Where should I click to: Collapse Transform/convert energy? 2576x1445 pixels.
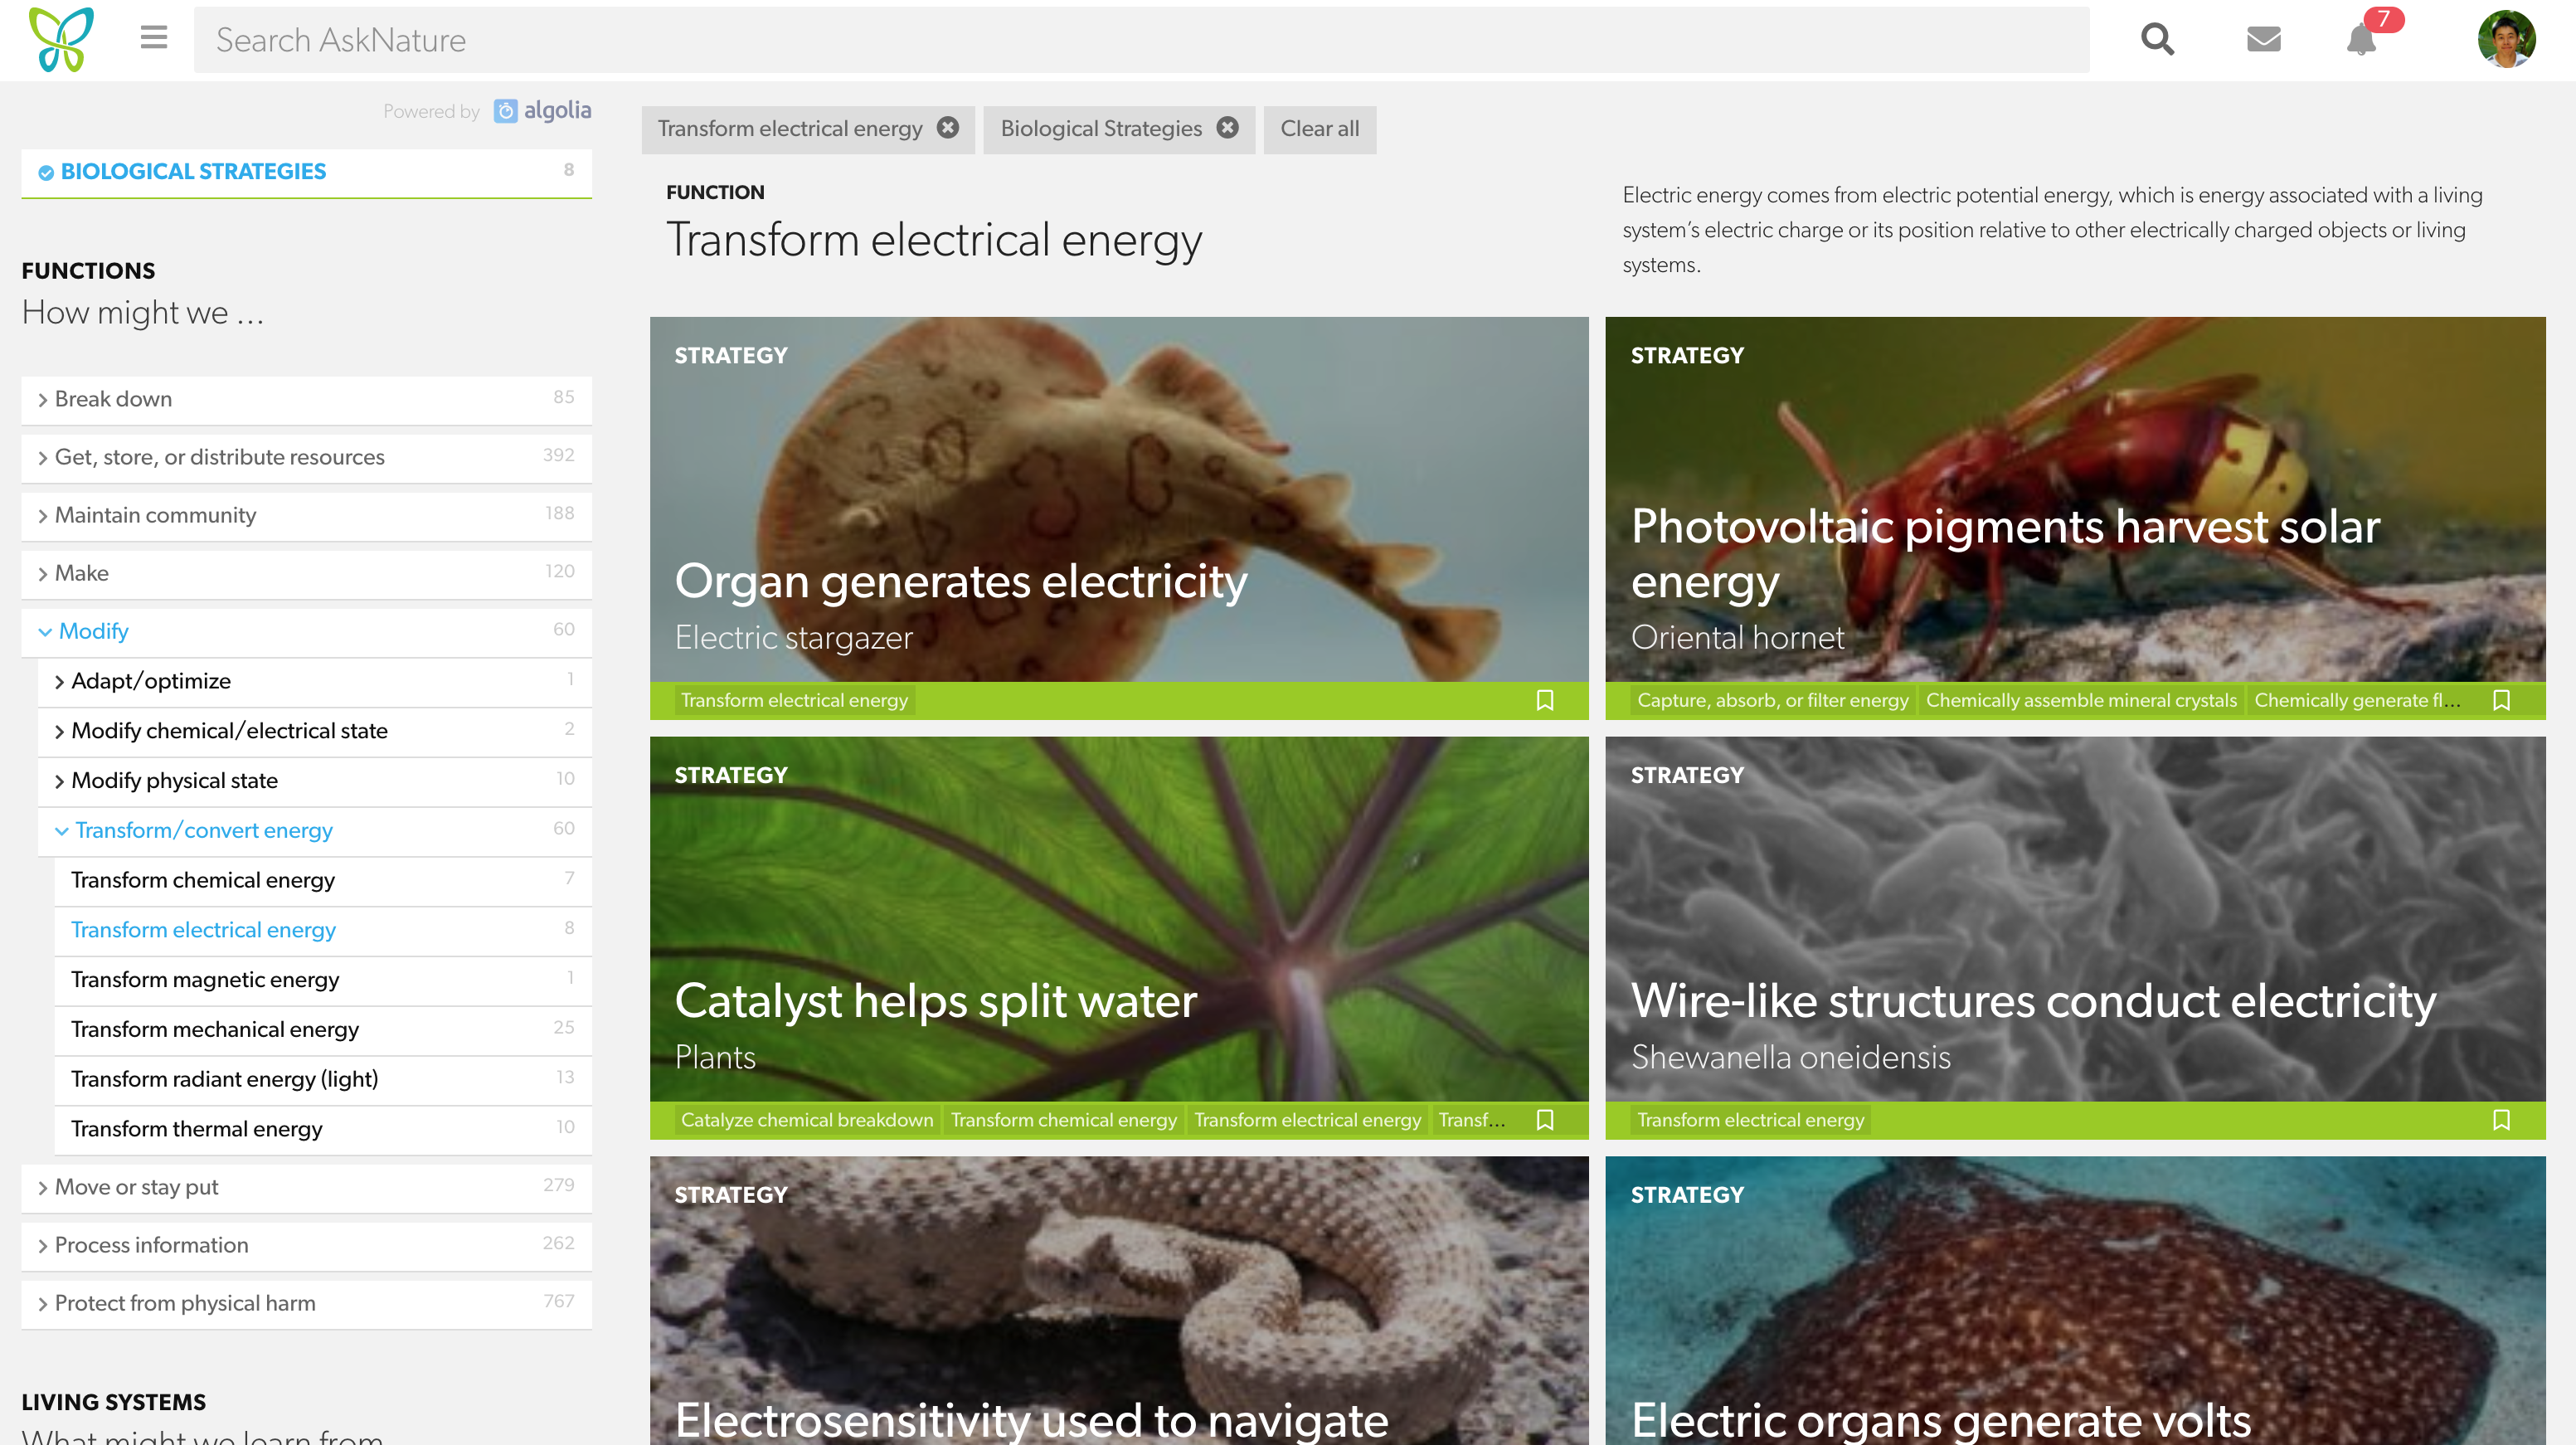[314, 831]
